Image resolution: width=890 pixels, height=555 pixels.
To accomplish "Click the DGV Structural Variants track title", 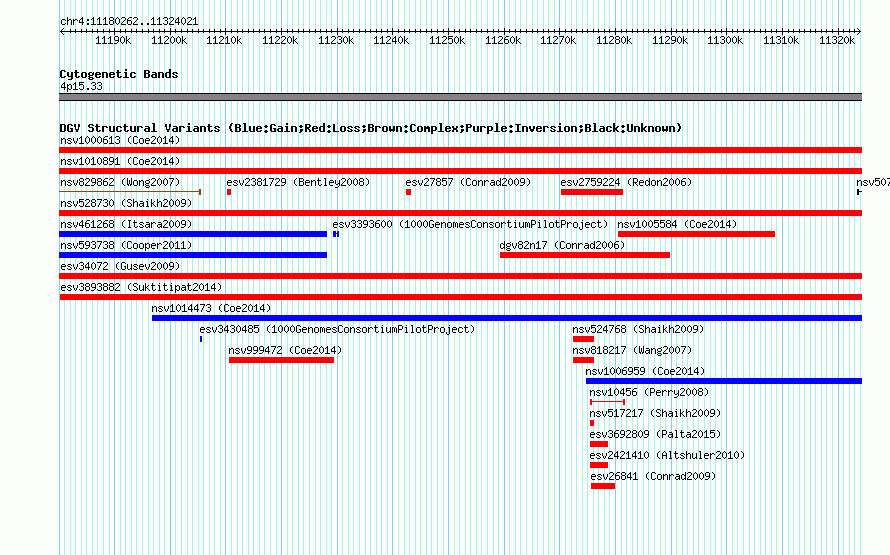I will coord(371,128).
